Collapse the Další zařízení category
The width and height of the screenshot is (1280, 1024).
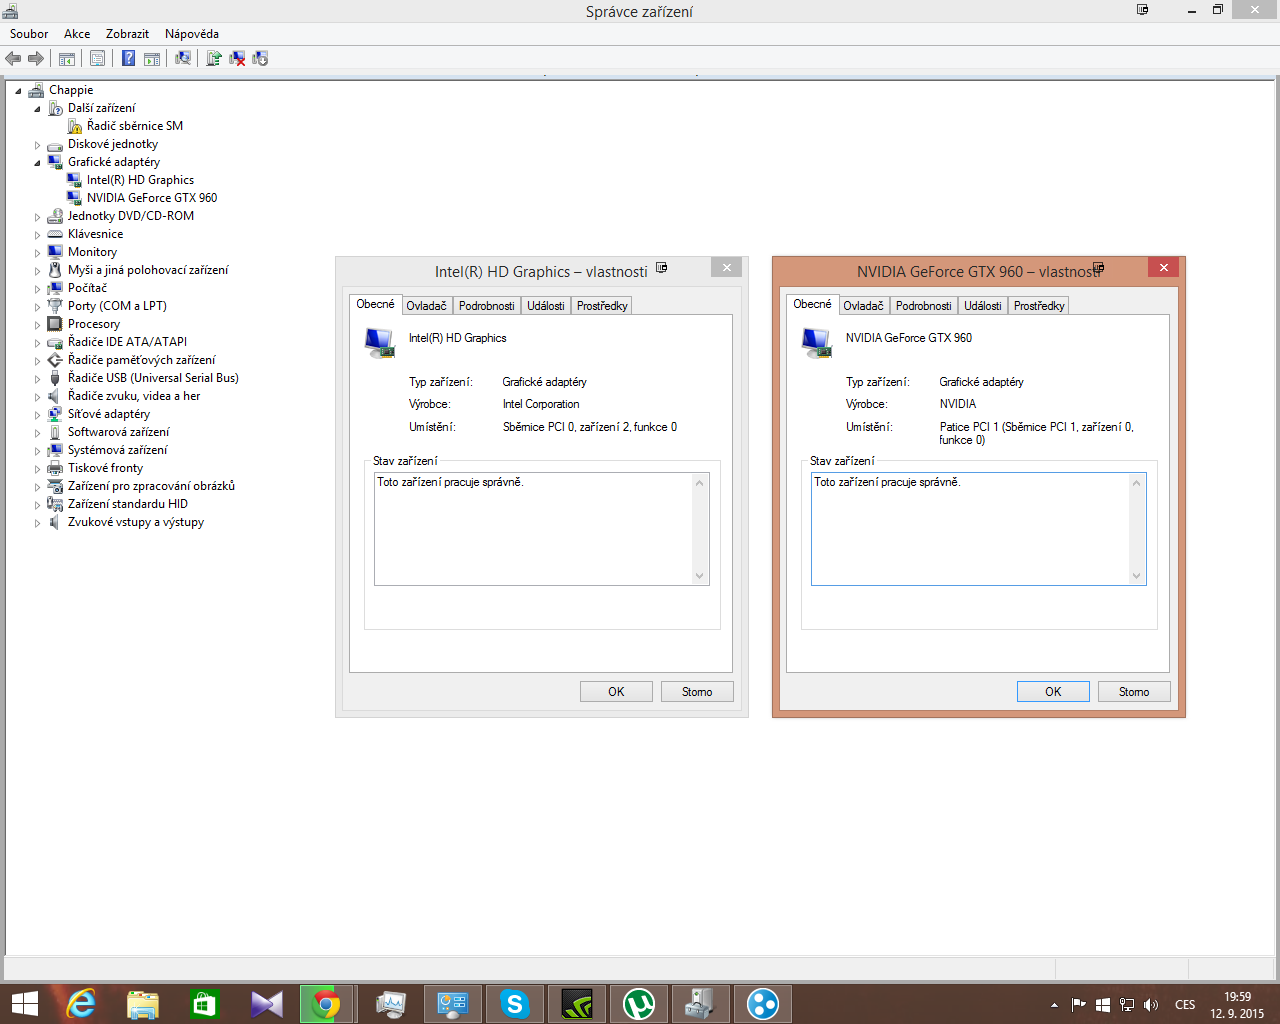(x=37, y=109)
